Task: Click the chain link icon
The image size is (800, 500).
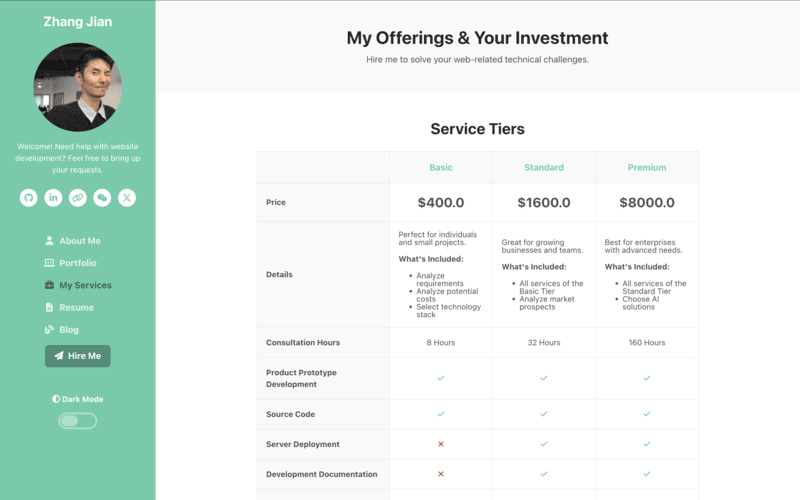Action: (78, 198)
